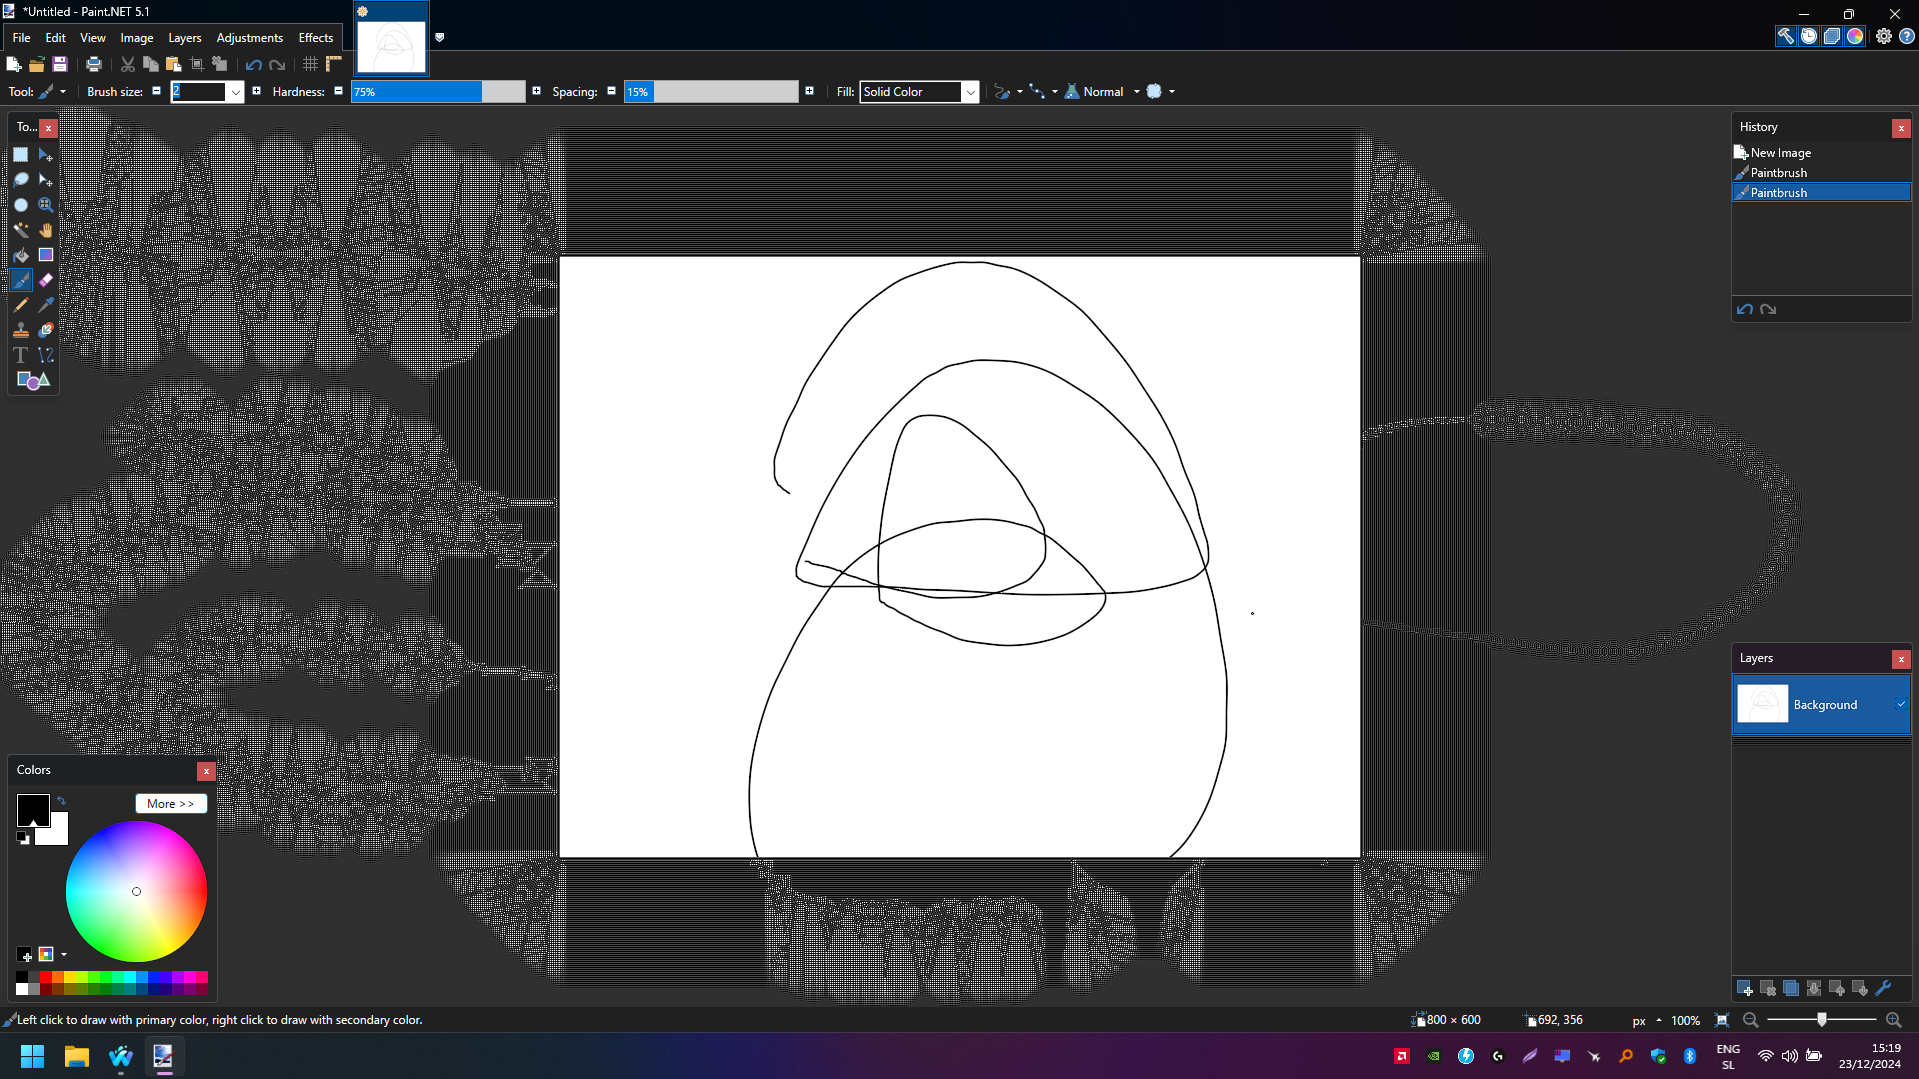Viewport: 1919px width, 1079px height.
Task: Pick a hue on the color wheel
Action: (x=136, y=892)
